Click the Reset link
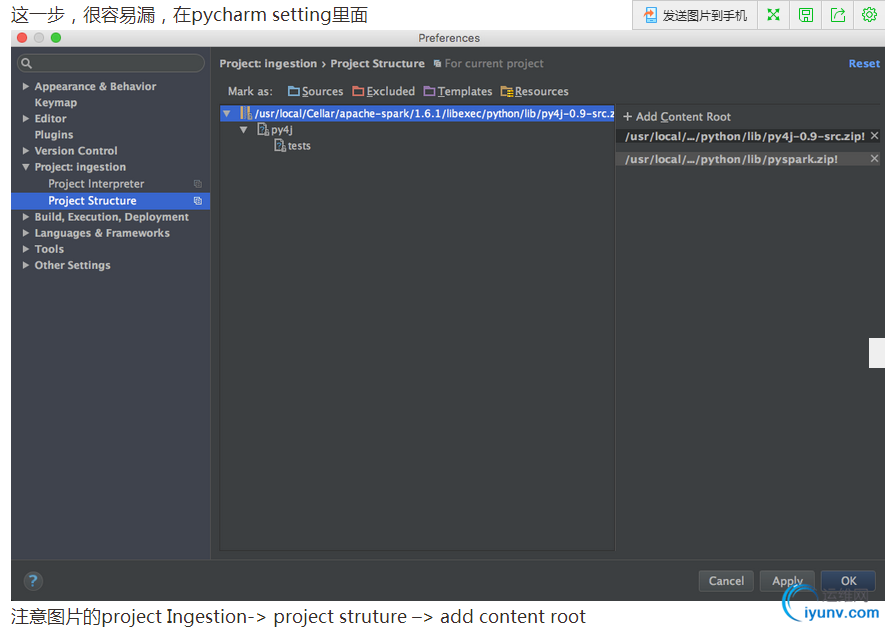 click(x=864, y=64)
